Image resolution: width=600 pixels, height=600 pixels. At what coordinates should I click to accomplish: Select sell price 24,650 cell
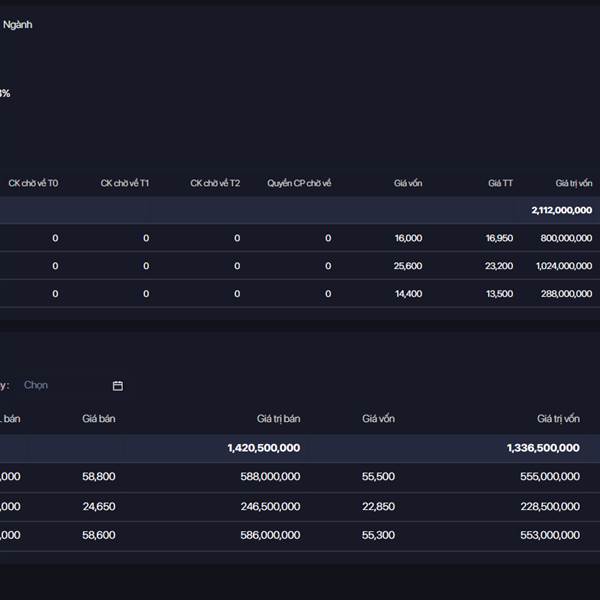point(99,506)
